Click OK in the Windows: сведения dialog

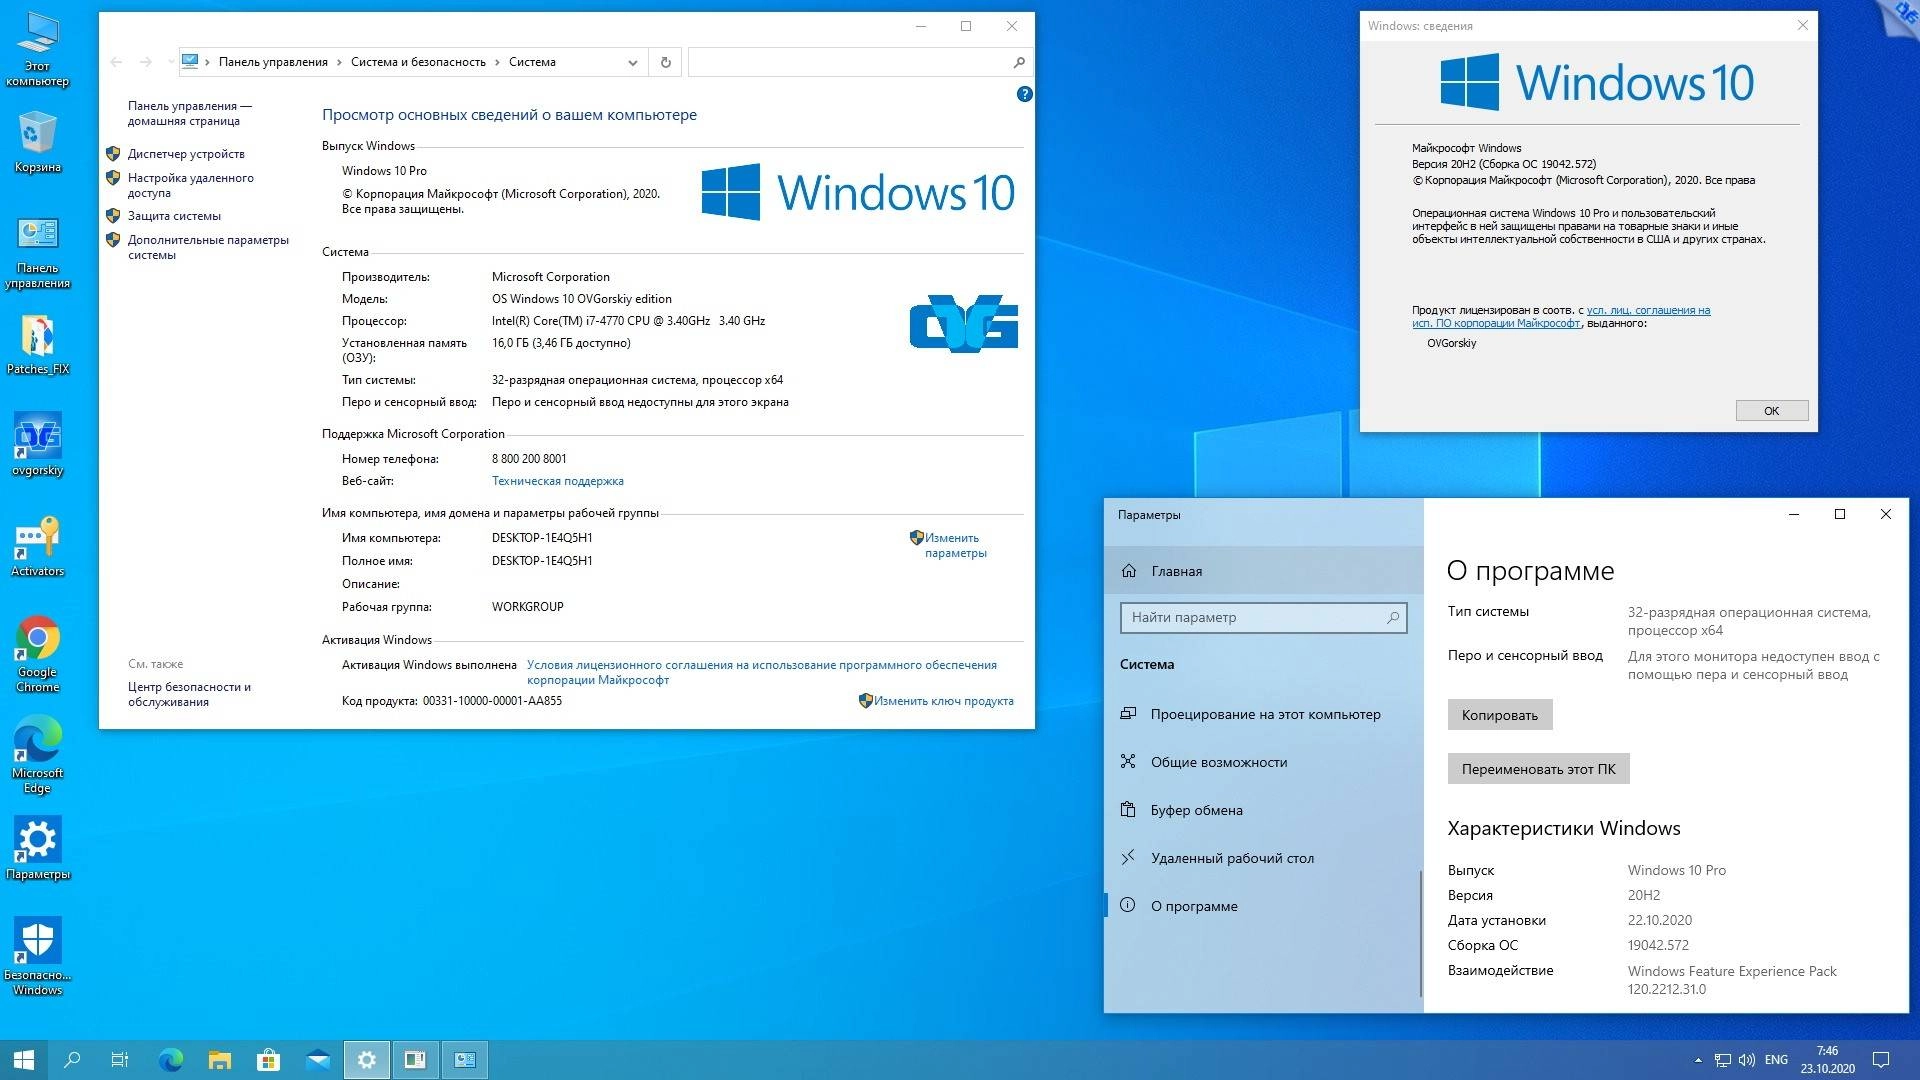tap(1770, 410)
